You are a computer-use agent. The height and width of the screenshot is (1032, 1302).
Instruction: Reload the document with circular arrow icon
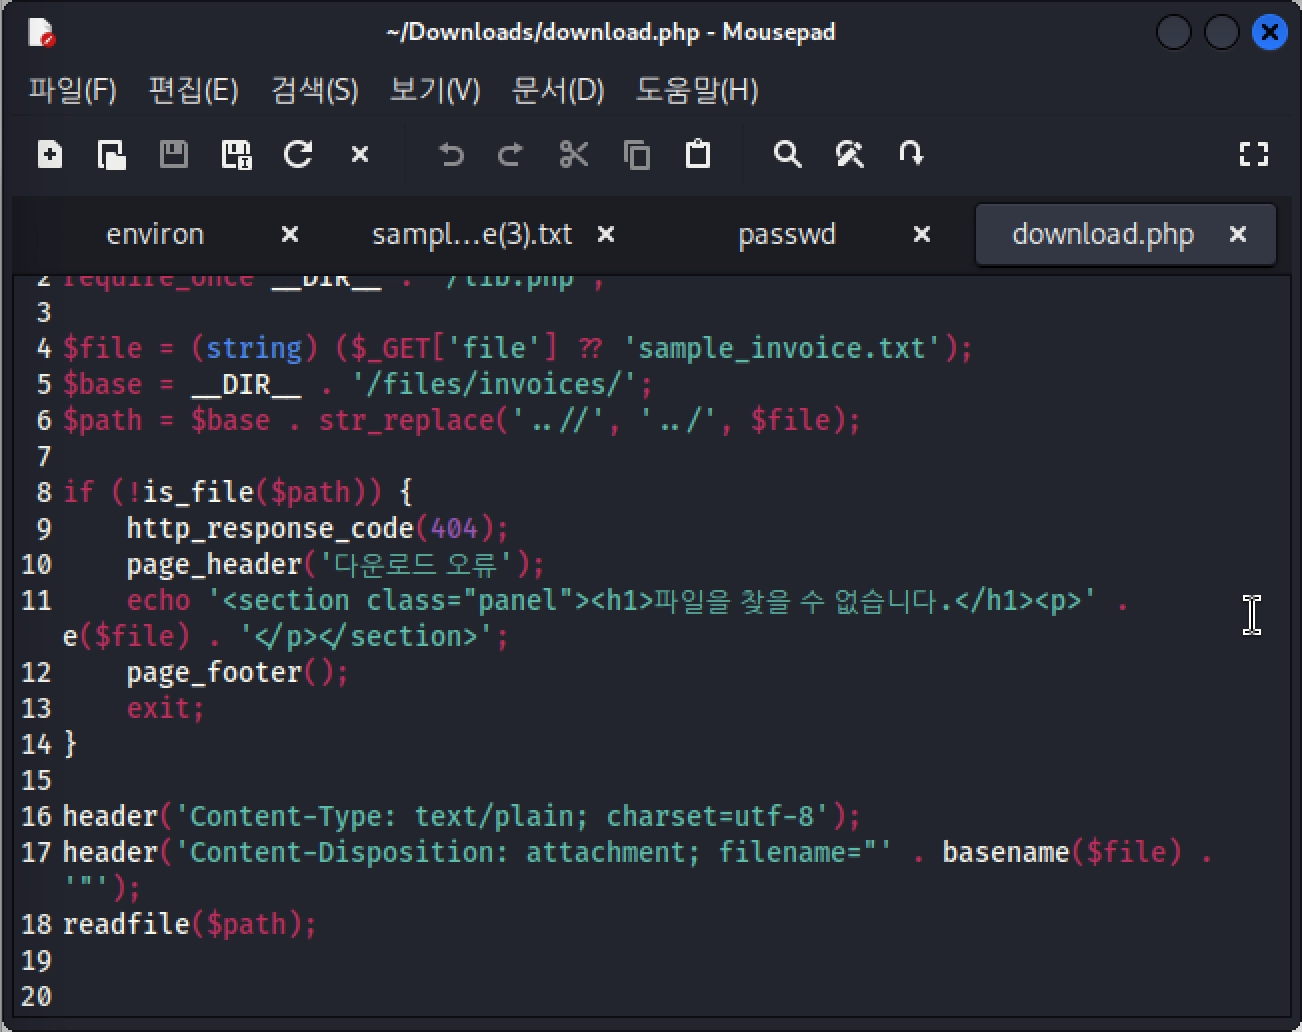[x=298, y=154]
